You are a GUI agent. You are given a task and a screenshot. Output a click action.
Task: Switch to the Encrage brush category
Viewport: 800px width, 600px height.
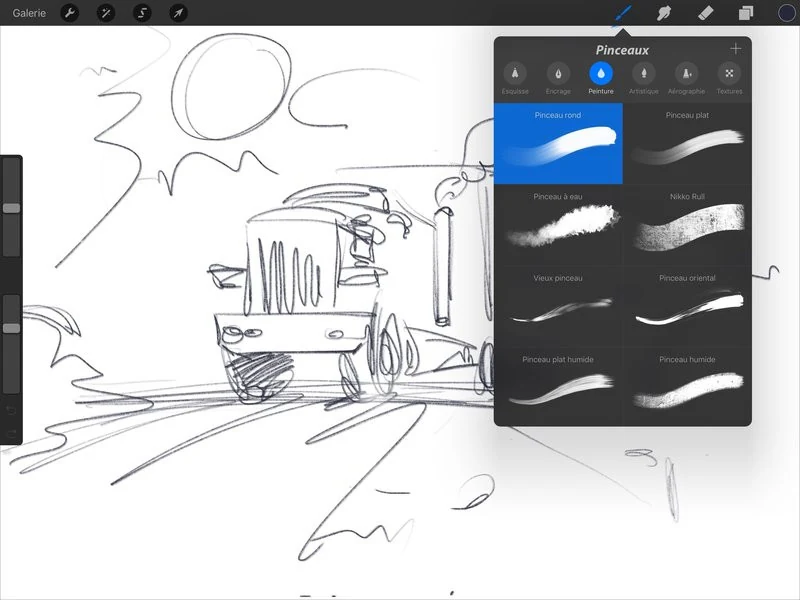click(x=558, y=79)
